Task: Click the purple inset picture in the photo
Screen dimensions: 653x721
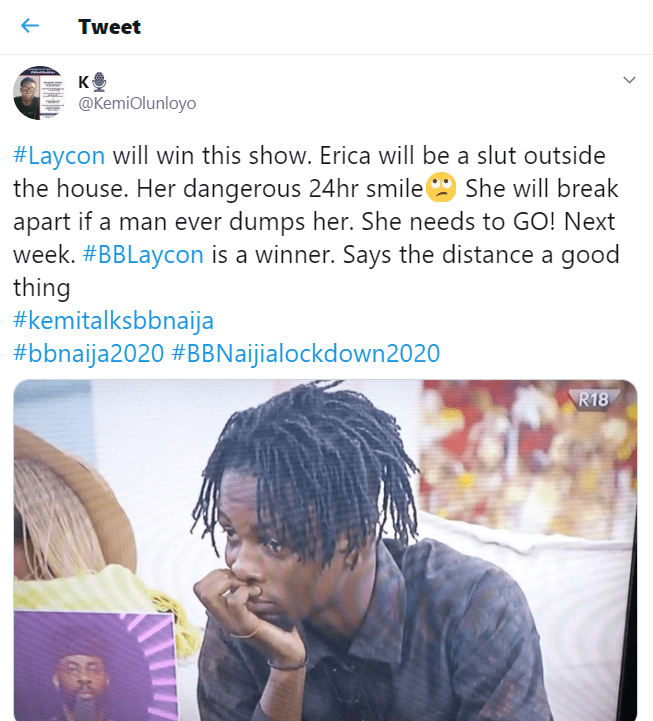Action: coord(94,666)
